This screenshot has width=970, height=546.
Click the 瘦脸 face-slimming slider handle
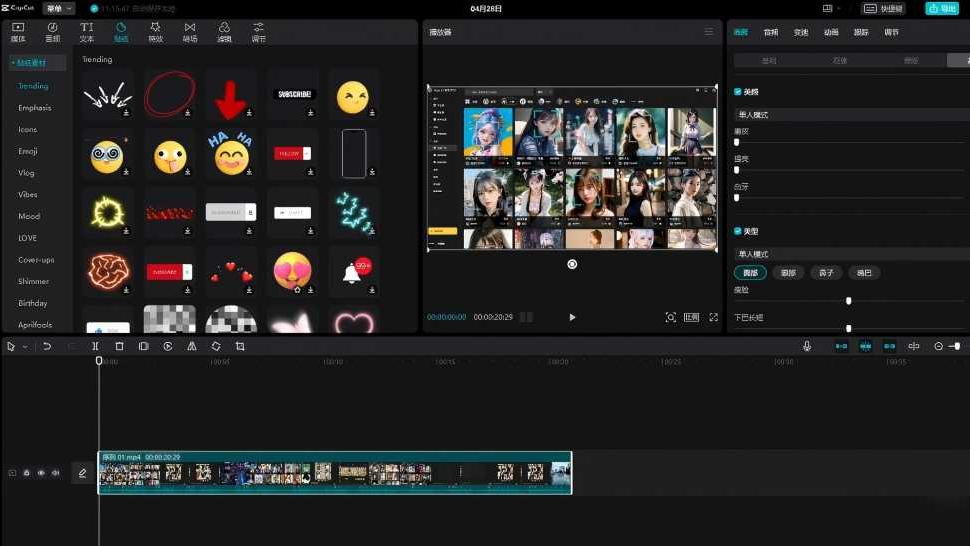coord(849,300)
